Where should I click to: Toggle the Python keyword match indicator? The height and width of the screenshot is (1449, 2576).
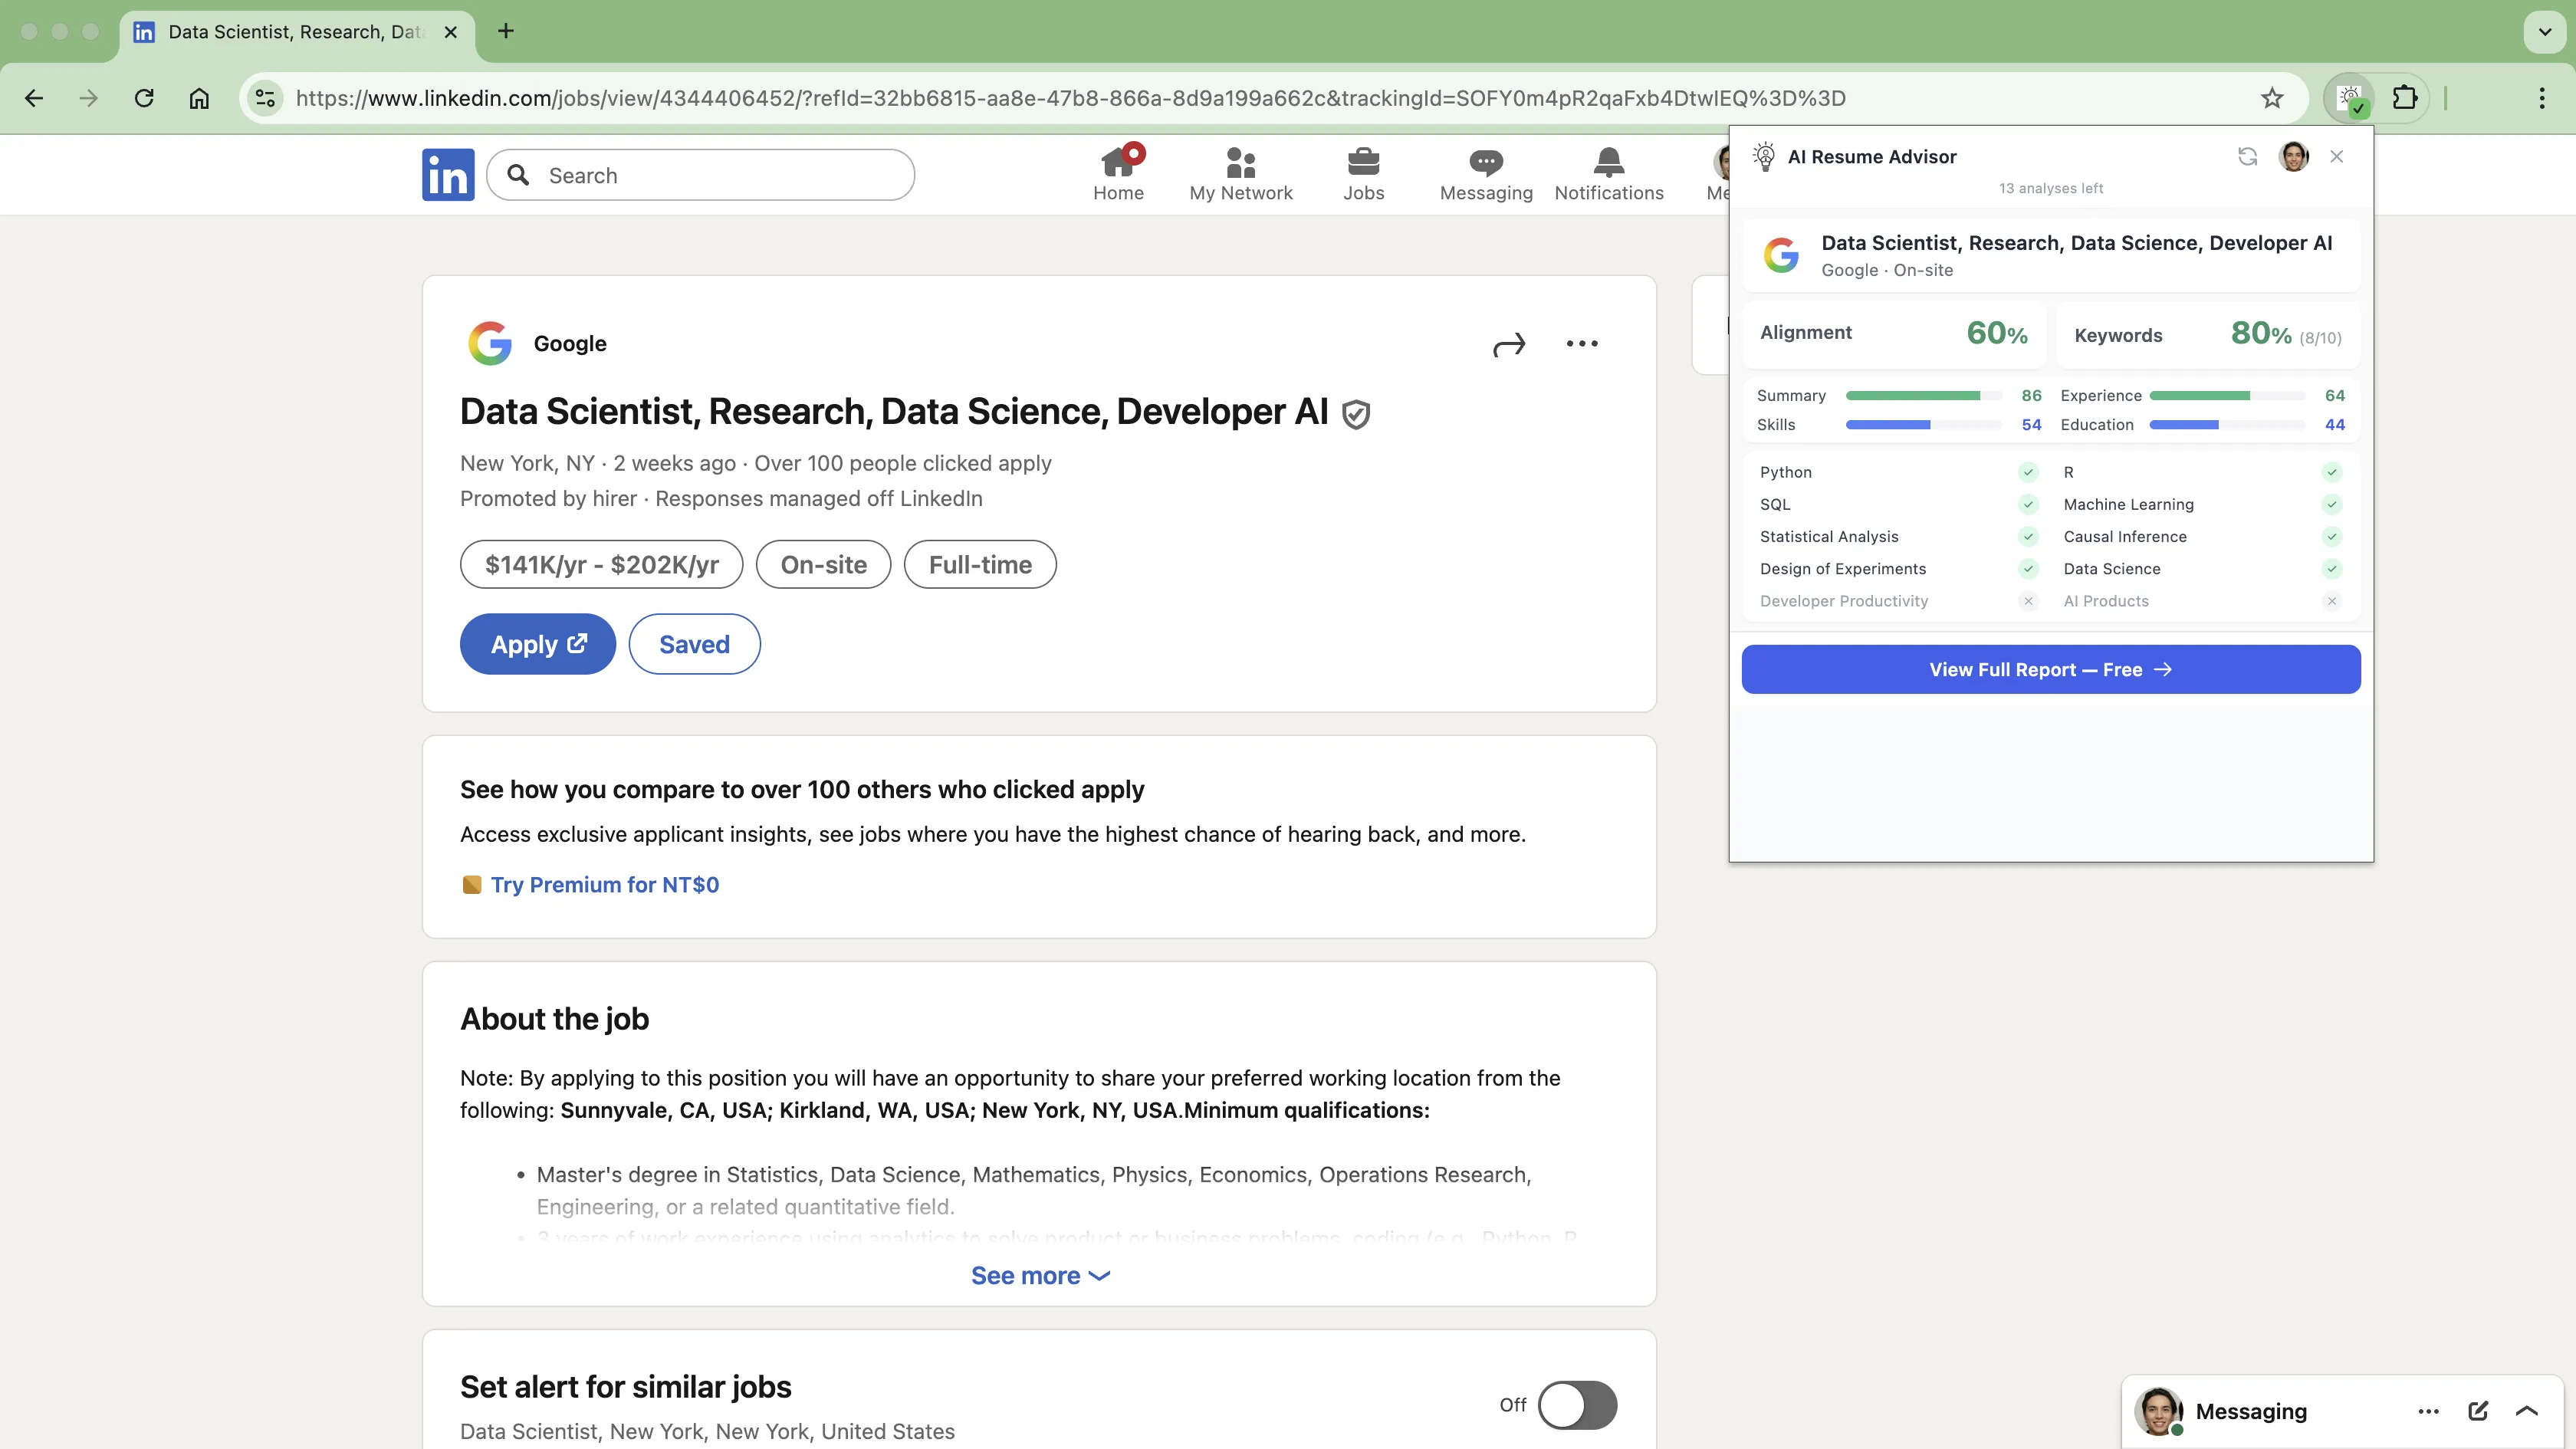[2028, 472]
